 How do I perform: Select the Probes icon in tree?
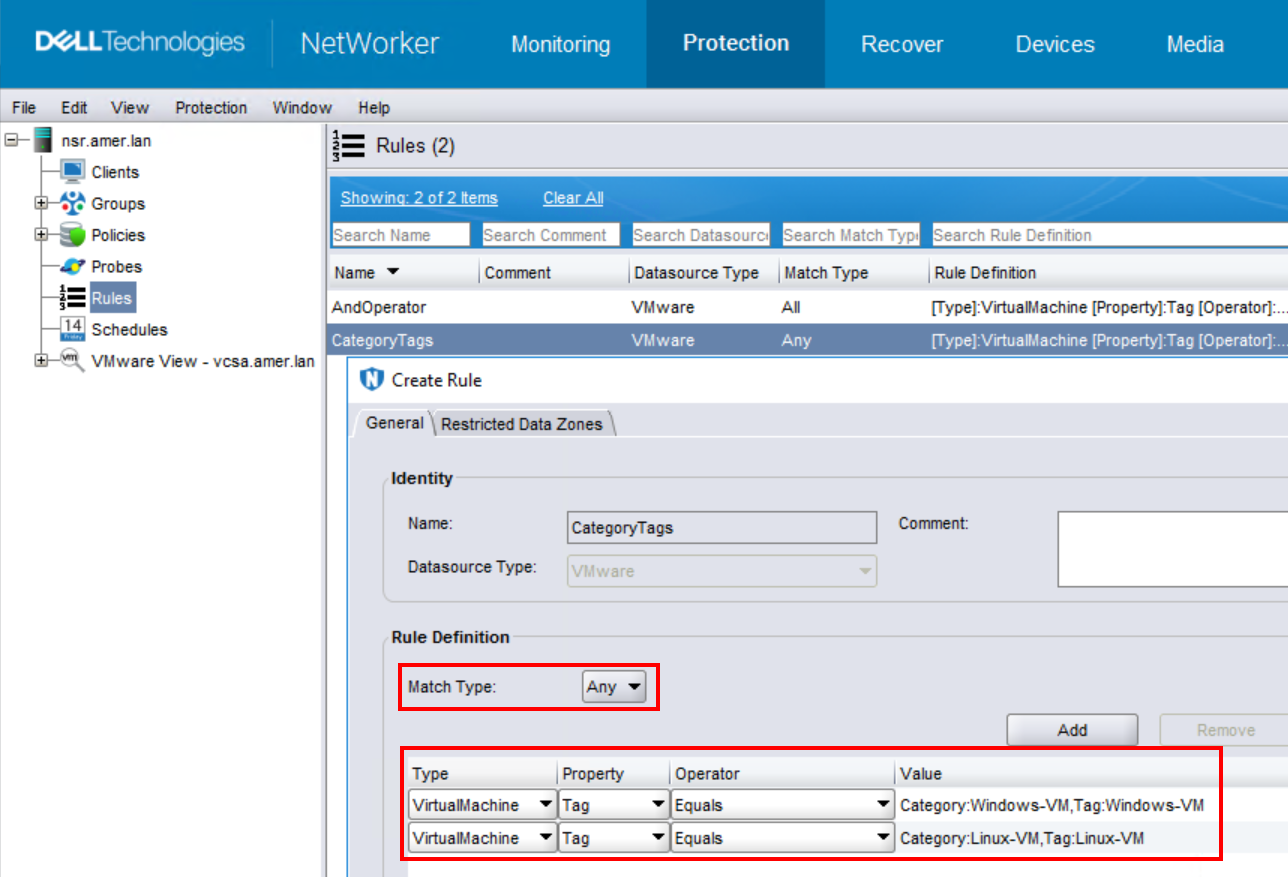pos(73,267)
